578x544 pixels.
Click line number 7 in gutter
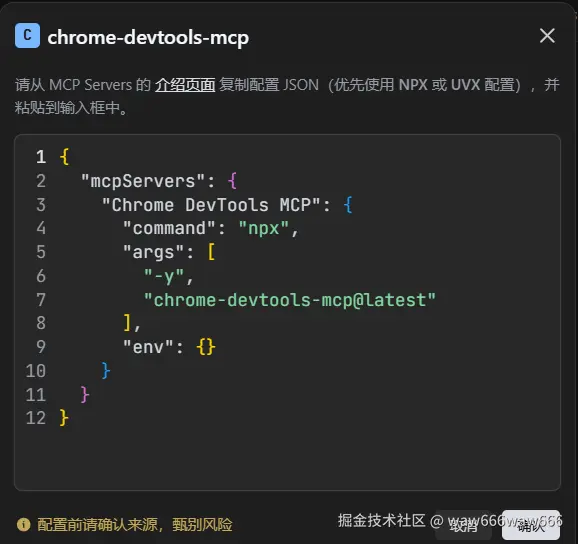pyautogui.click(x=41, y=300)
